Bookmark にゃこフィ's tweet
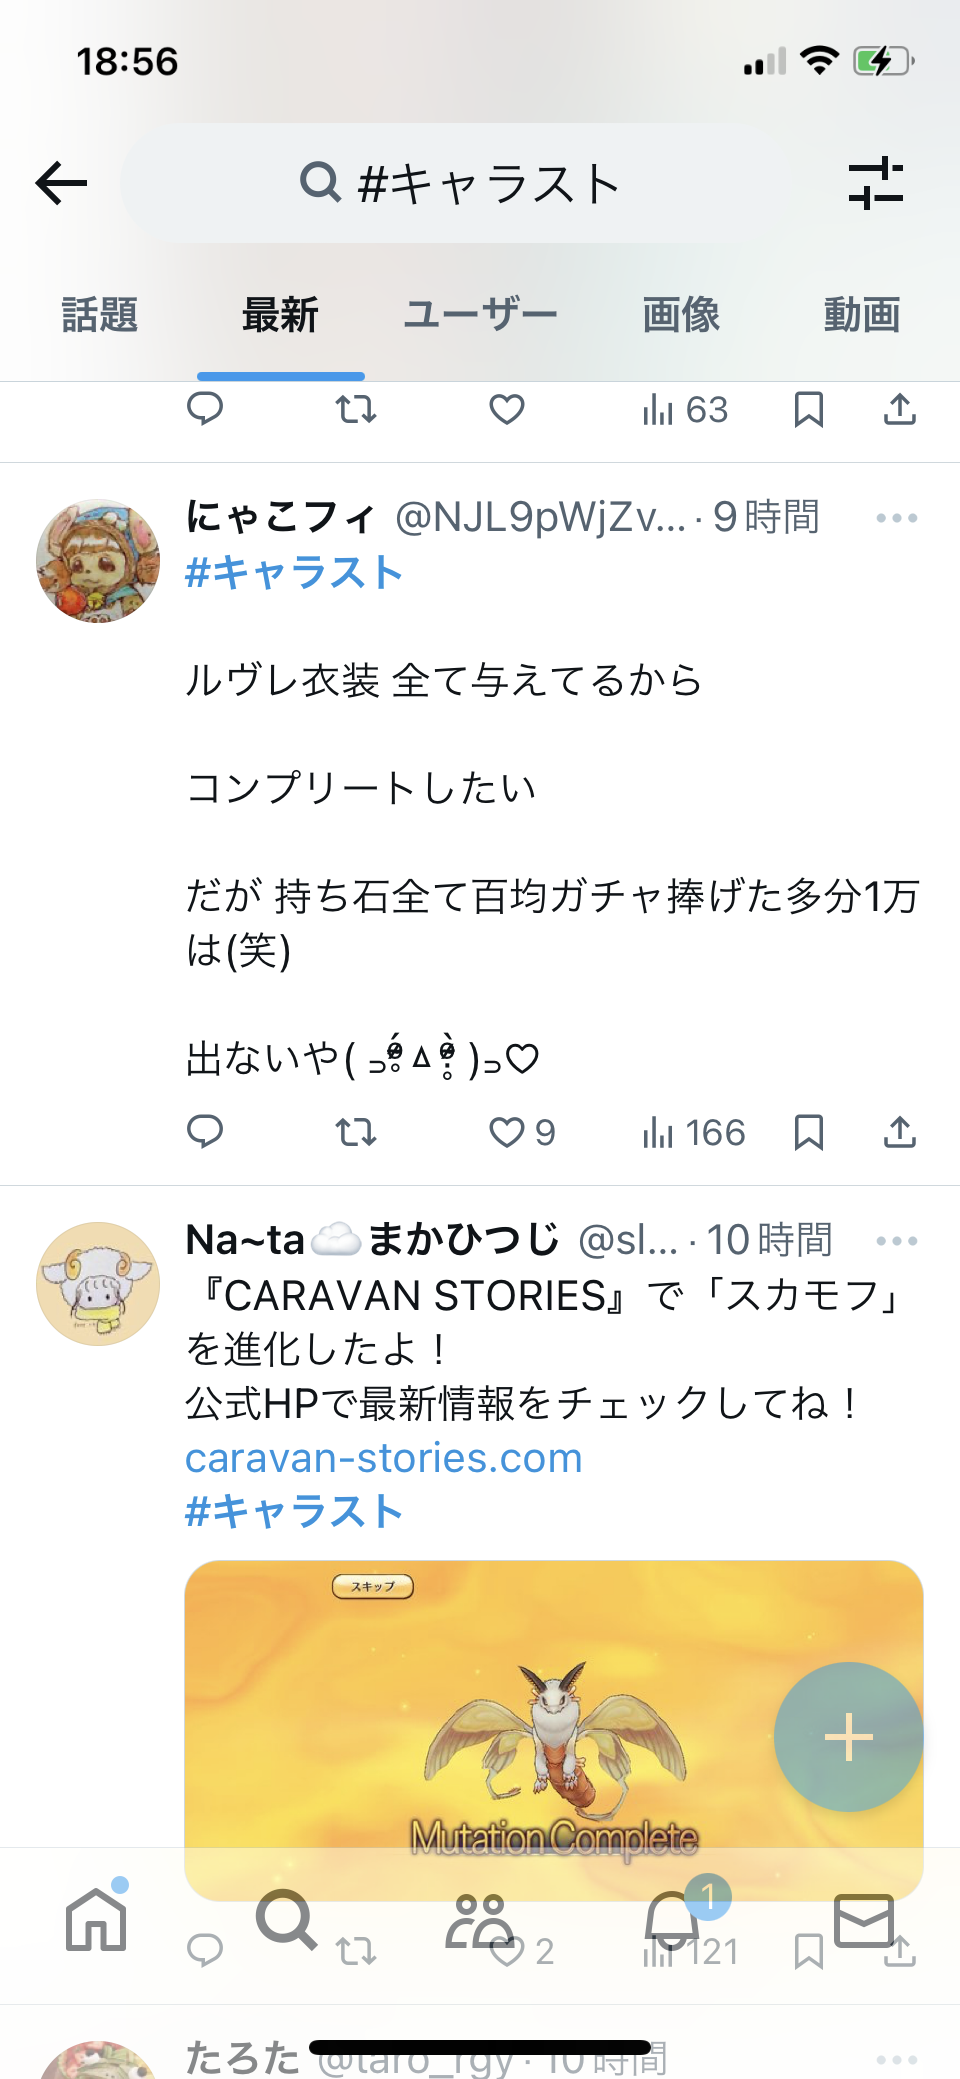This screenshot has width=960, height=2079. (808, 1132)
